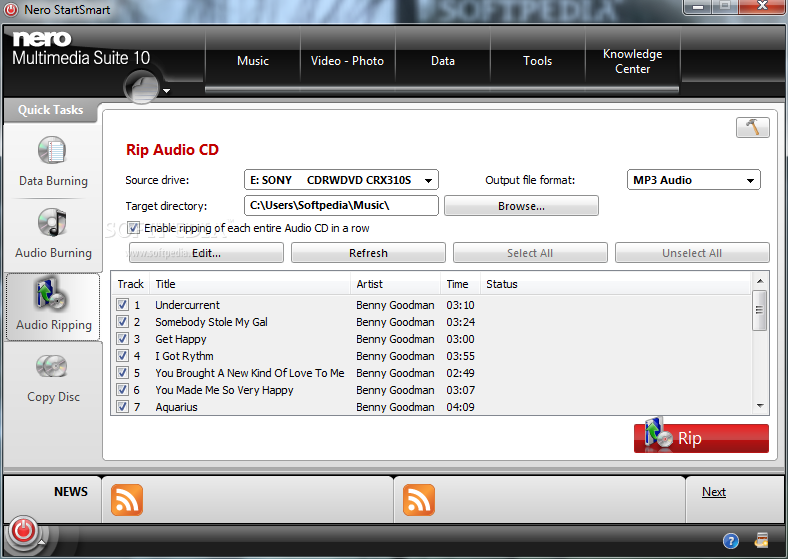Toggle Enable ripping of each entire Audio CD
The height and width of the screenshot is (559, 788).
(x=133, y=228)
